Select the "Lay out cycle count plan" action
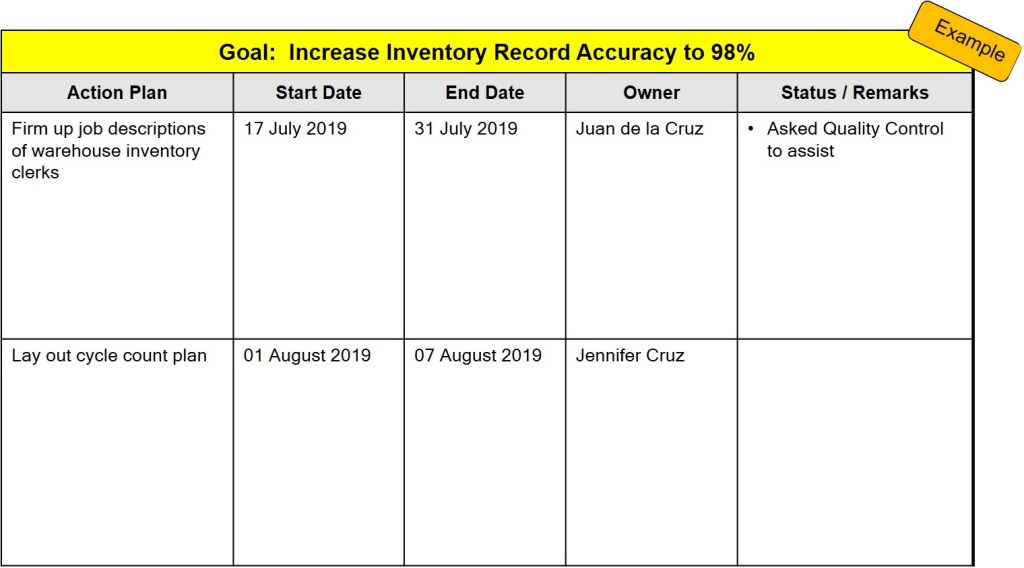This screenshot has height=568, width=1024. click(x=109, y=356)
